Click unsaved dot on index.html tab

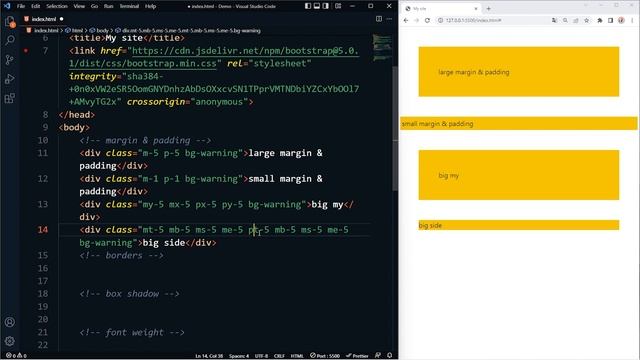(62, 19)
